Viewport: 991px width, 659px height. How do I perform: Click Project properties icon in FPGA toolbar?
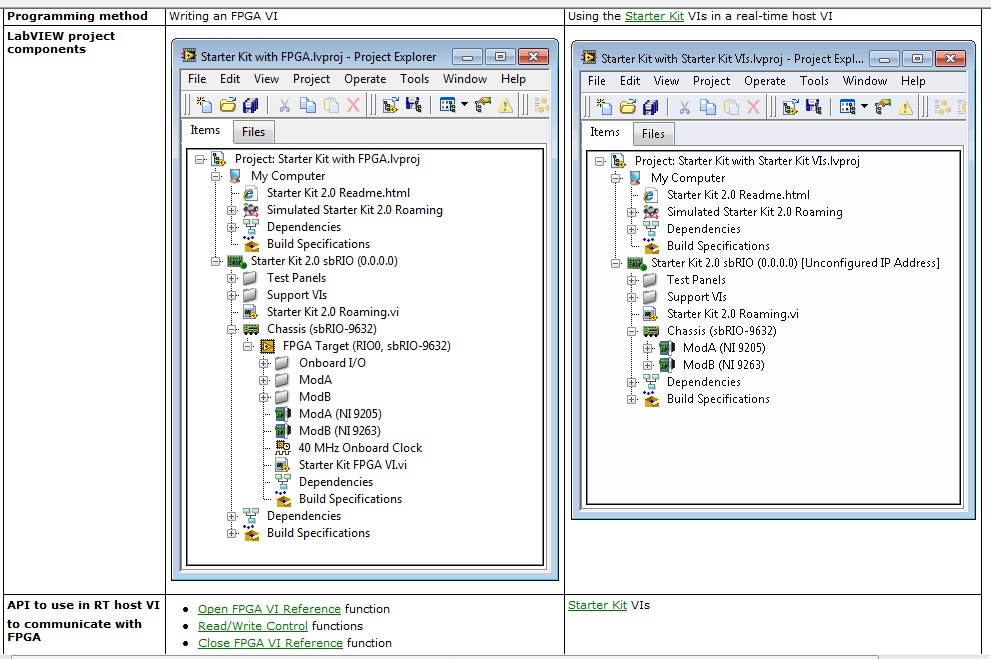tap(483, 105)
